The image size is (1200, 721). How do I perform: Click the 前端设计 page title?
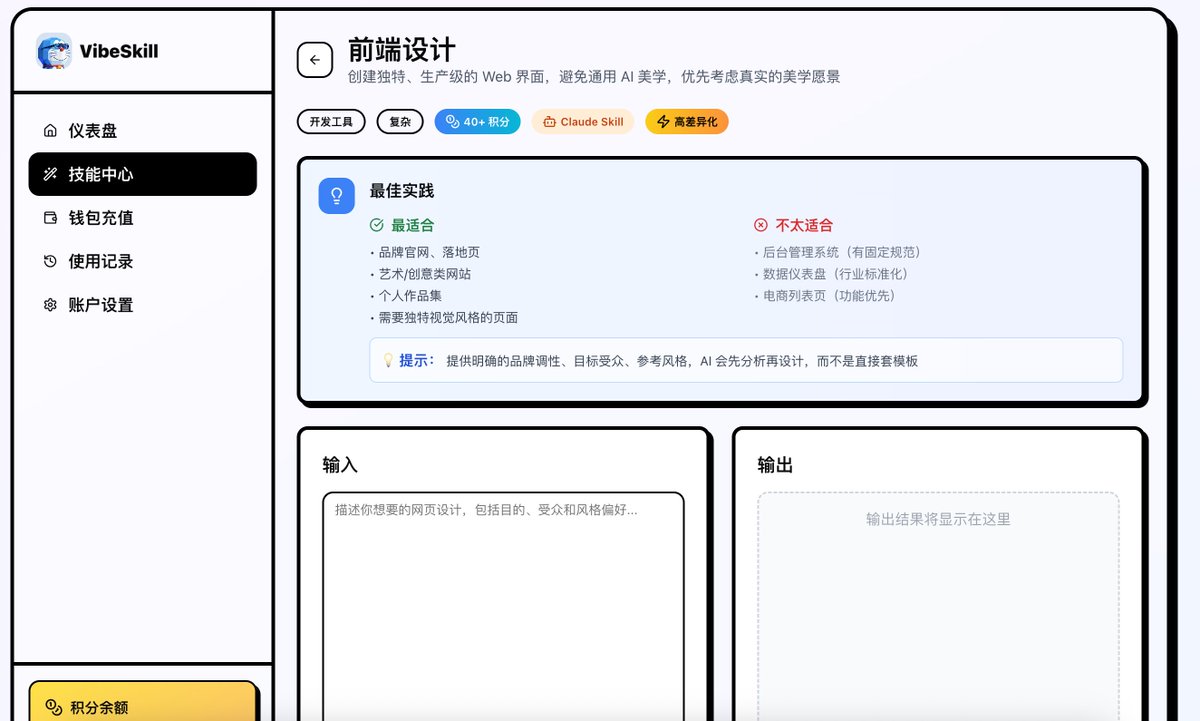(402, 50)
